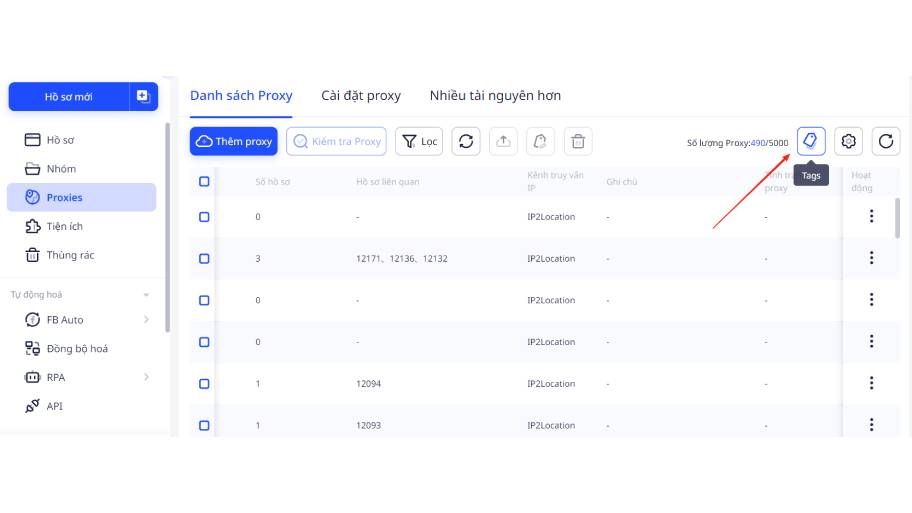Click the tag assign toolbar icon
This screenshot has width=912, height=513.
[x=540, y=141]
